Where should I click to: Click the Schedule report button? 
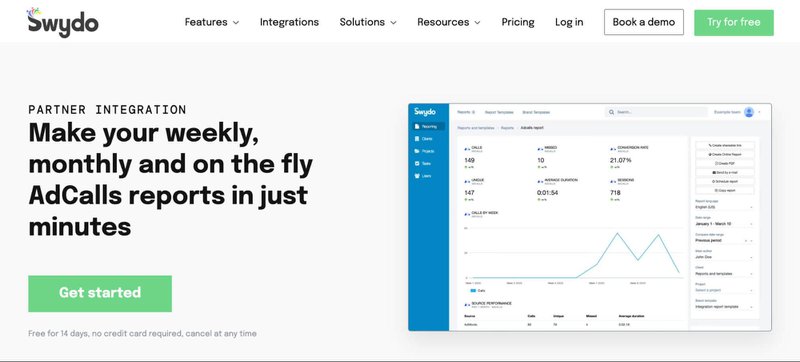tap(725, 182)
